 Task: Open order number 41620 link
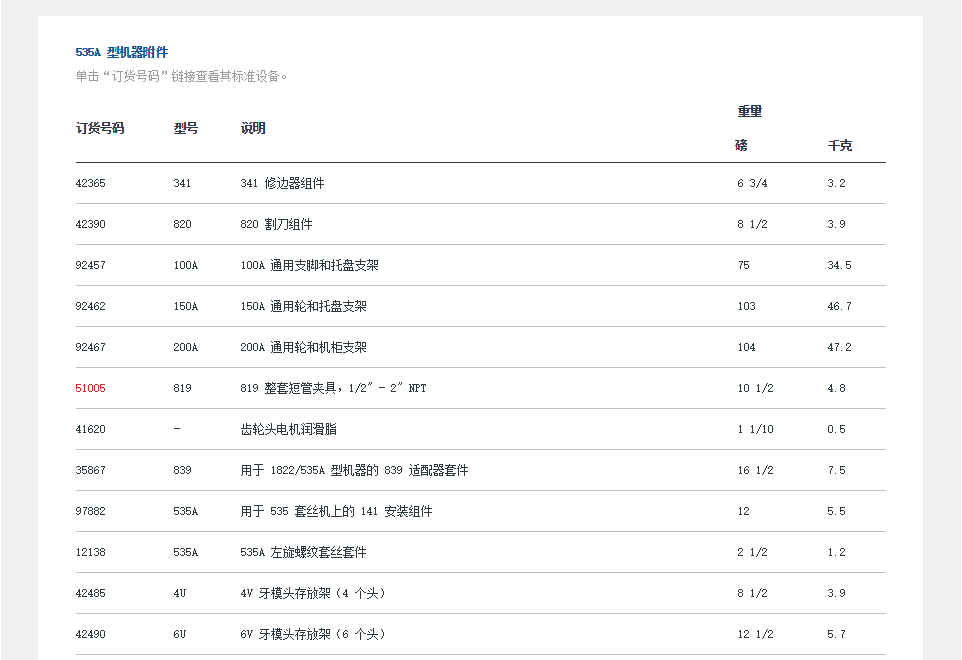point(90,430)
